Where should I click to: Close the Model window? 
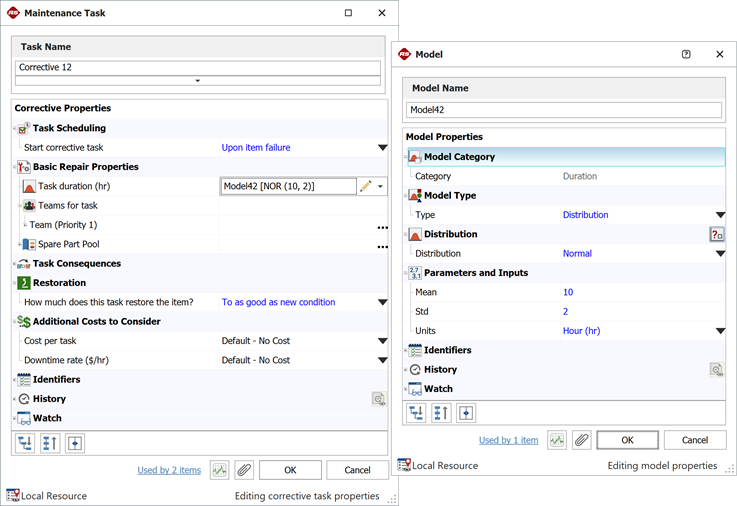(x=720, y=54)
